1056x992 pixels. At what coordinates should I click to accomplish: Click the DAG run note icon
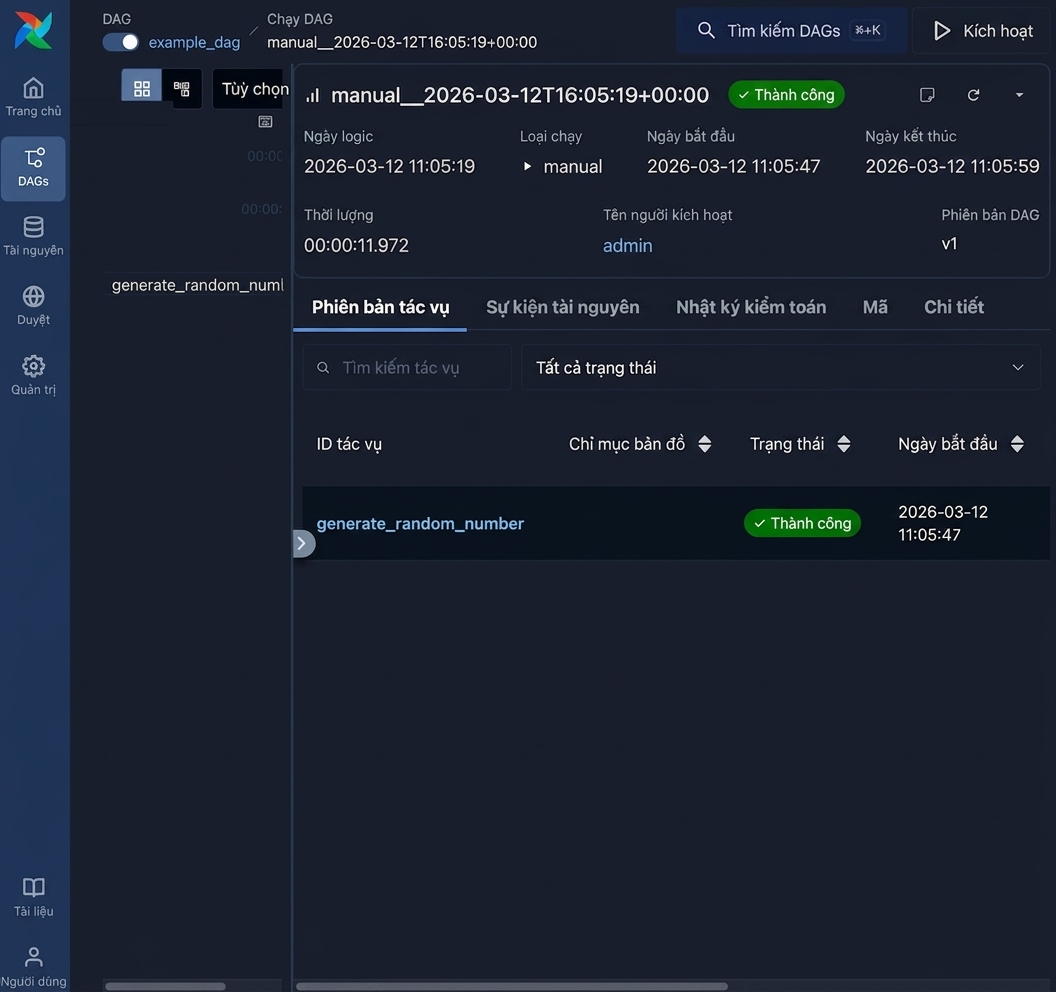pyautogui.click(x=927, y=95)
